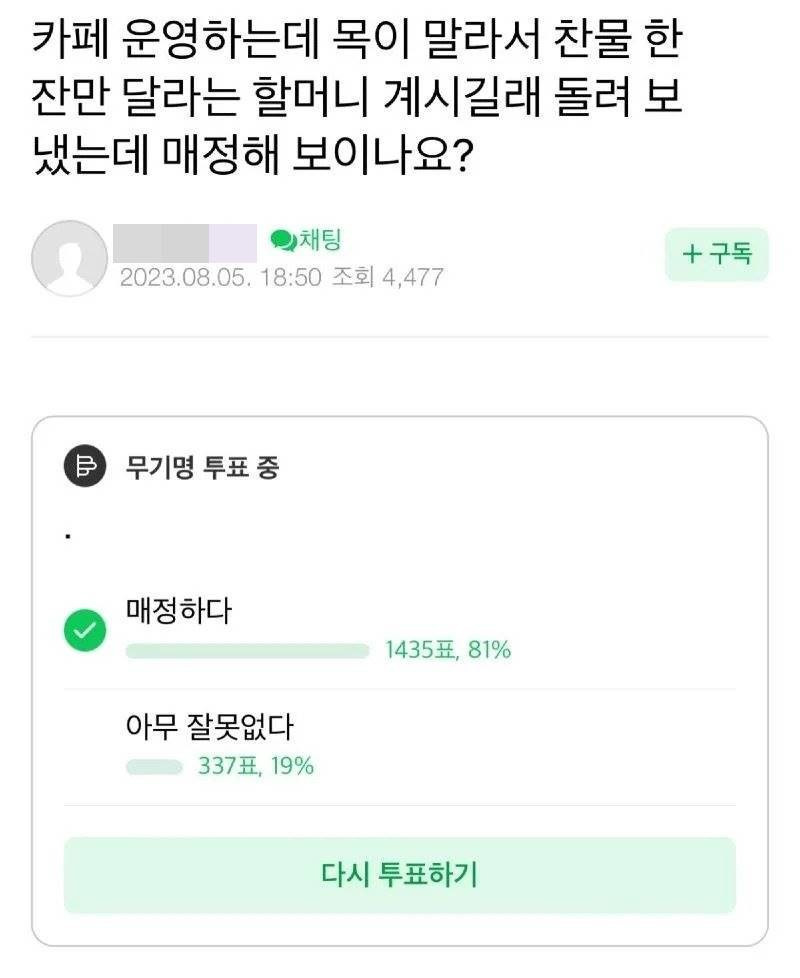Click the green checkmark beside 매정하다

click(85, 629)
